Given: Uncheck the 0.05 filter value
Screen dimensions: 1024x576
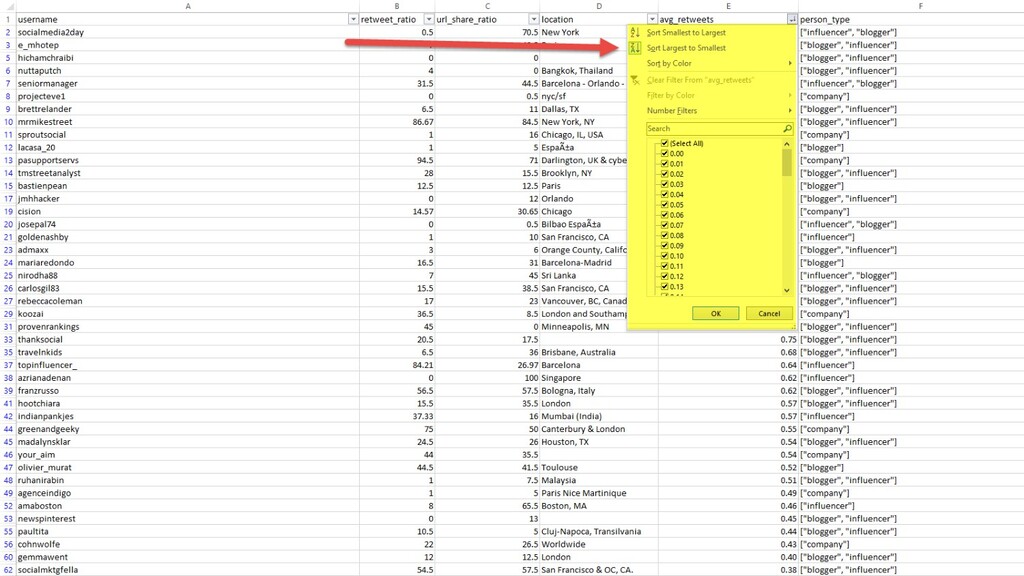Looking at the screenshot, I should (664, 204).
